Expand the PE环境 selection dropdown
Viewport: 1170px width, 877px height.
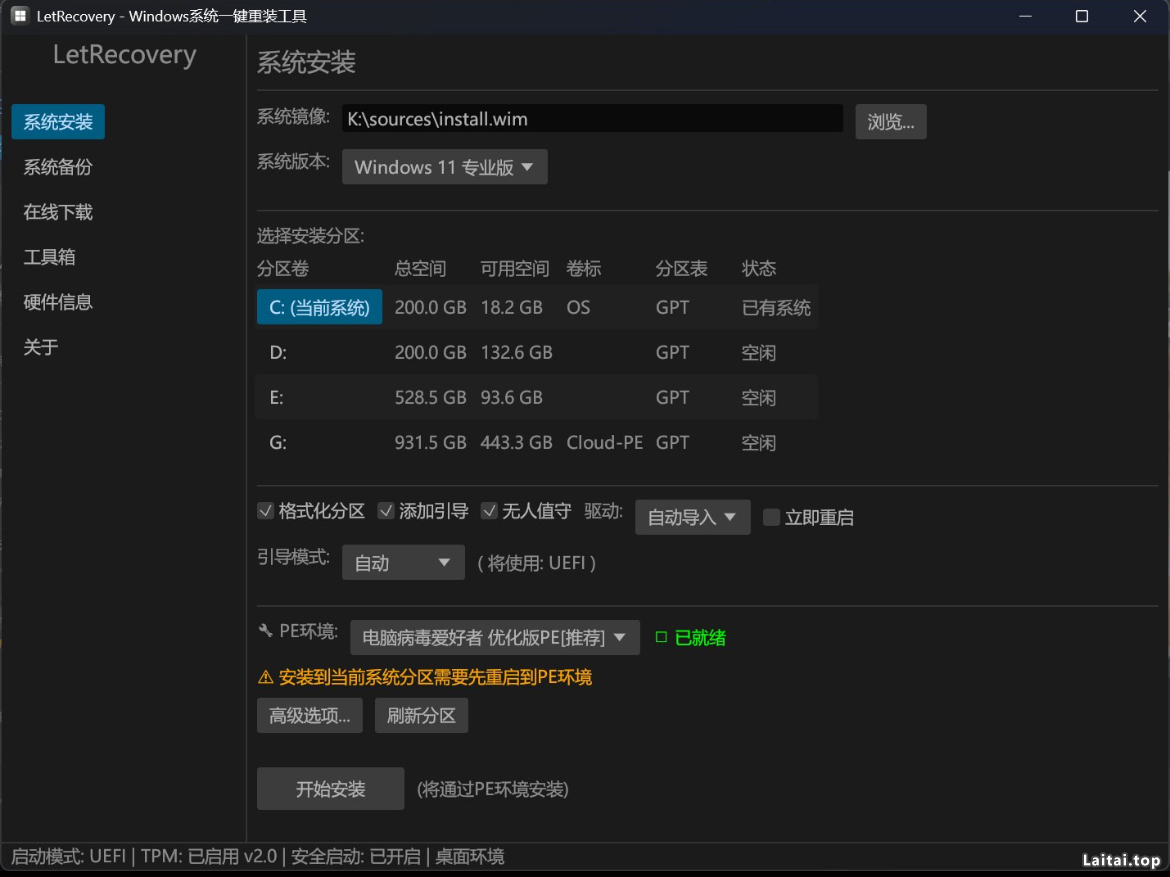tap(494, 637)
